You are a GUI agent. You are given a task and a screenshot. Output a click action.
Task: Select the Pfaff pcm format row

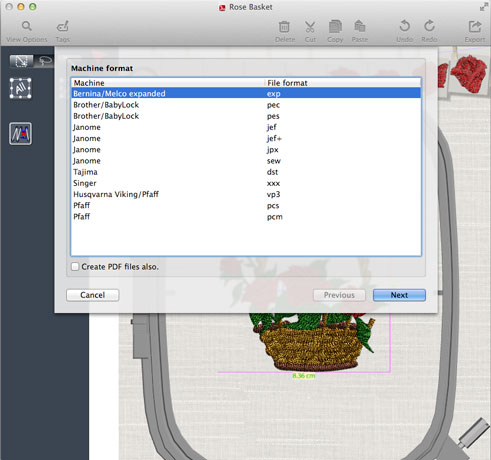click(246, 216)
